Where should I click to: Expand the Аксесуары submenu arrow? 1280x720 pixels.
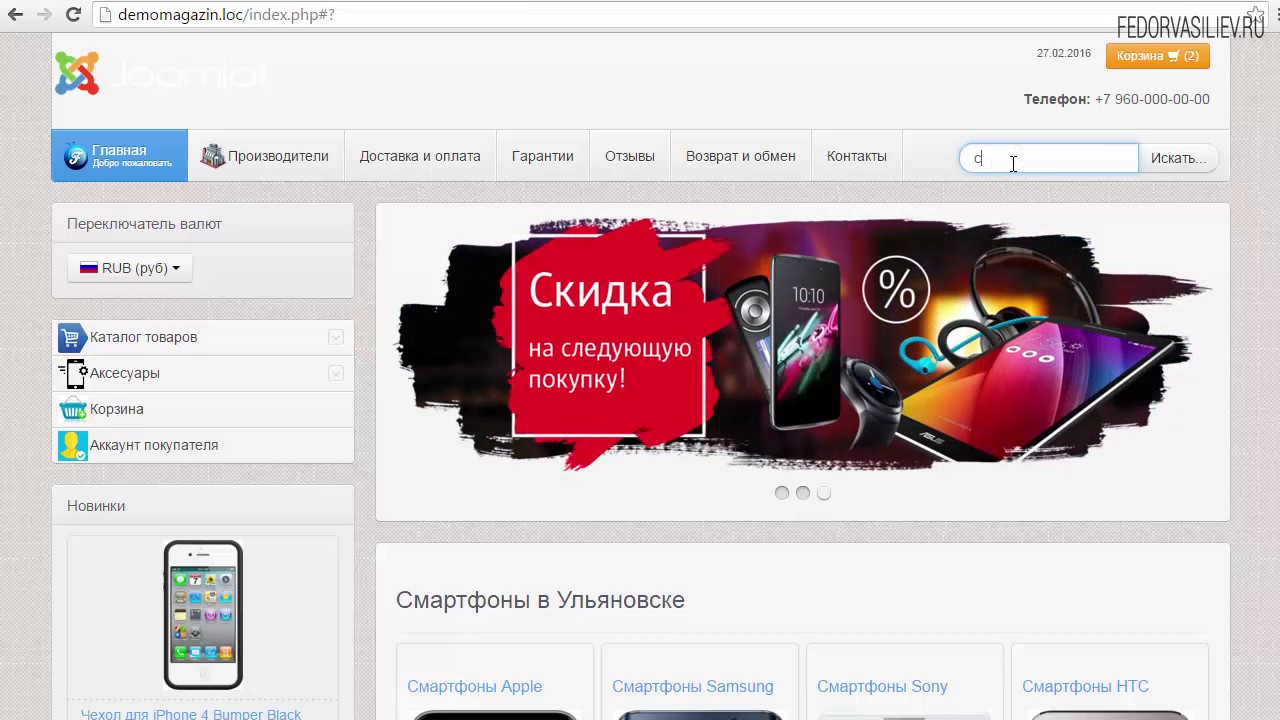click(336, 373)
